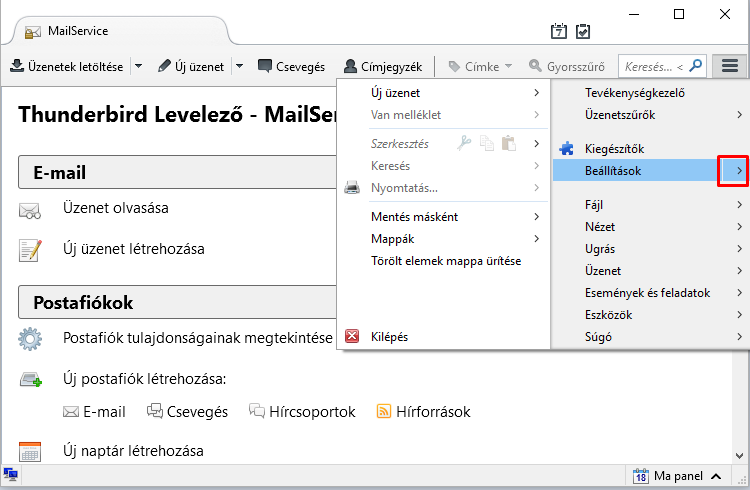Click the Címjegyzék address book button
The image size is (750, 490).
[383, 67]
